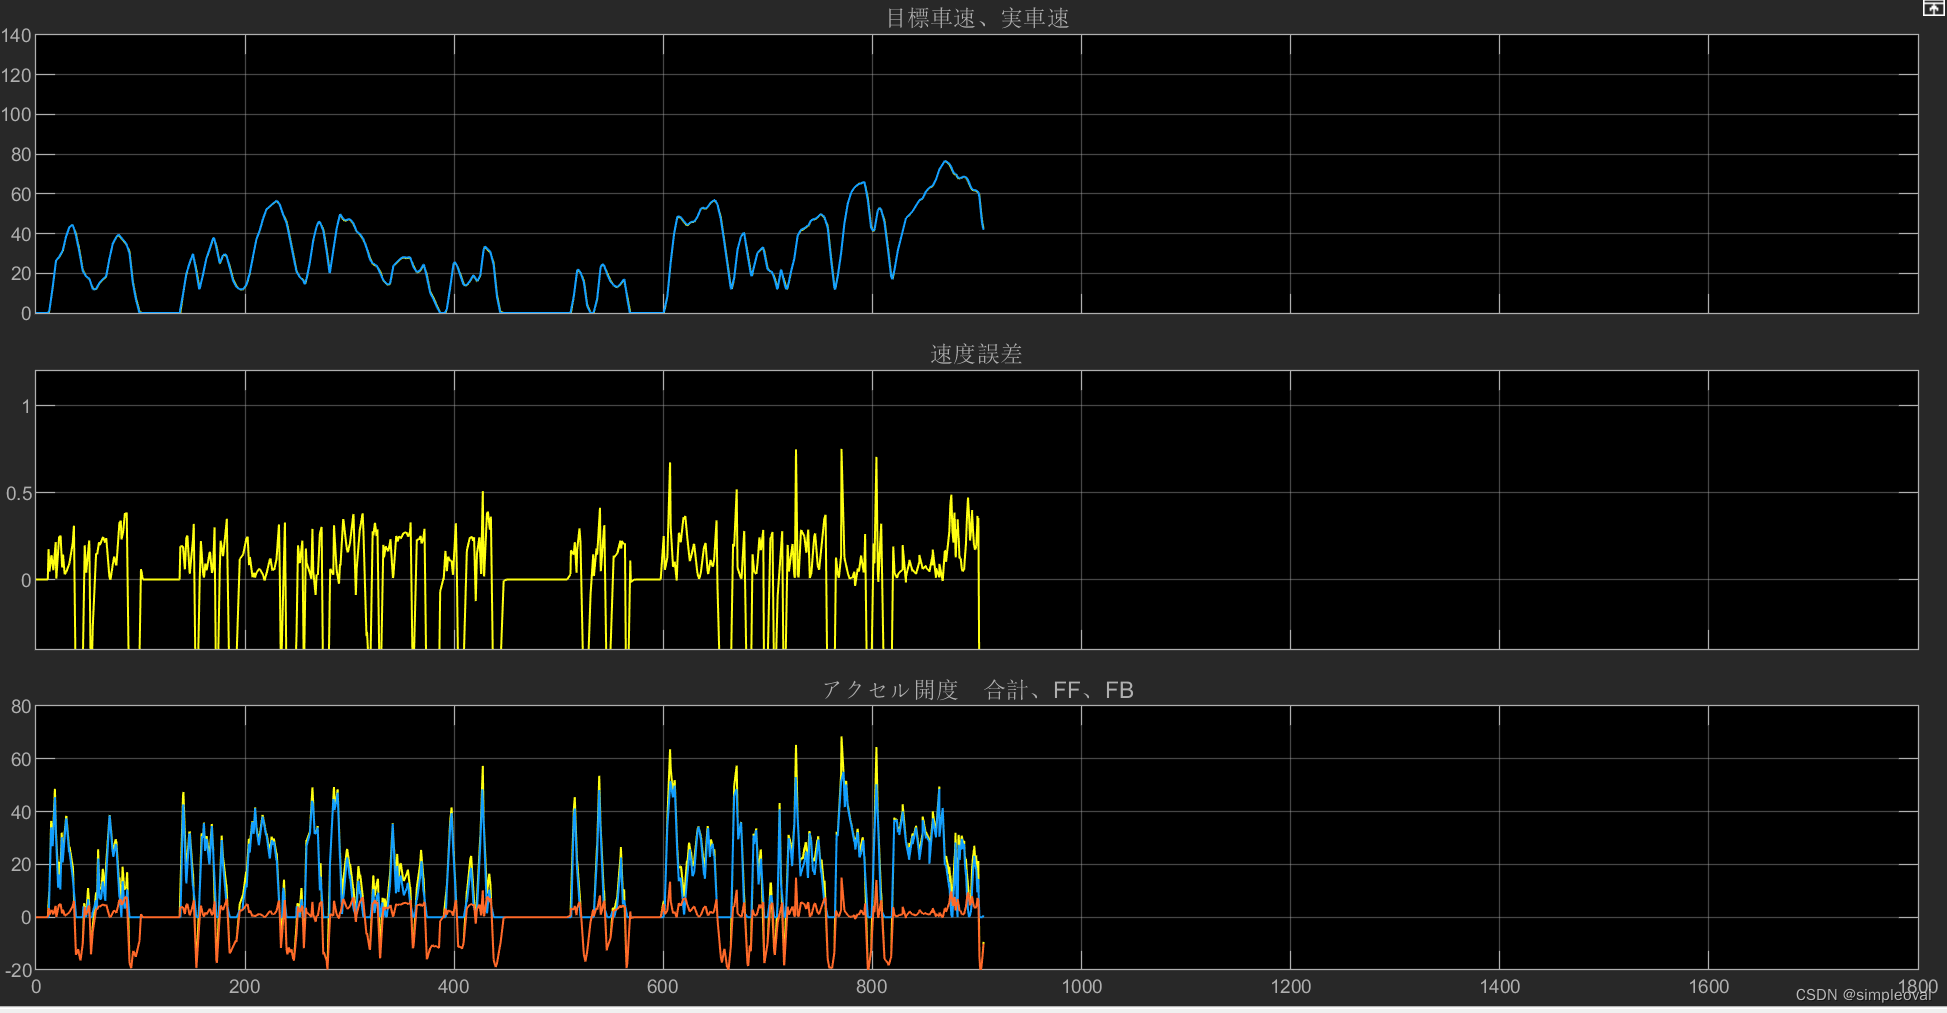Click the 140 y-axis label on top plot
This screenshot has height=1013, width=1947.
tap(16, 36)
